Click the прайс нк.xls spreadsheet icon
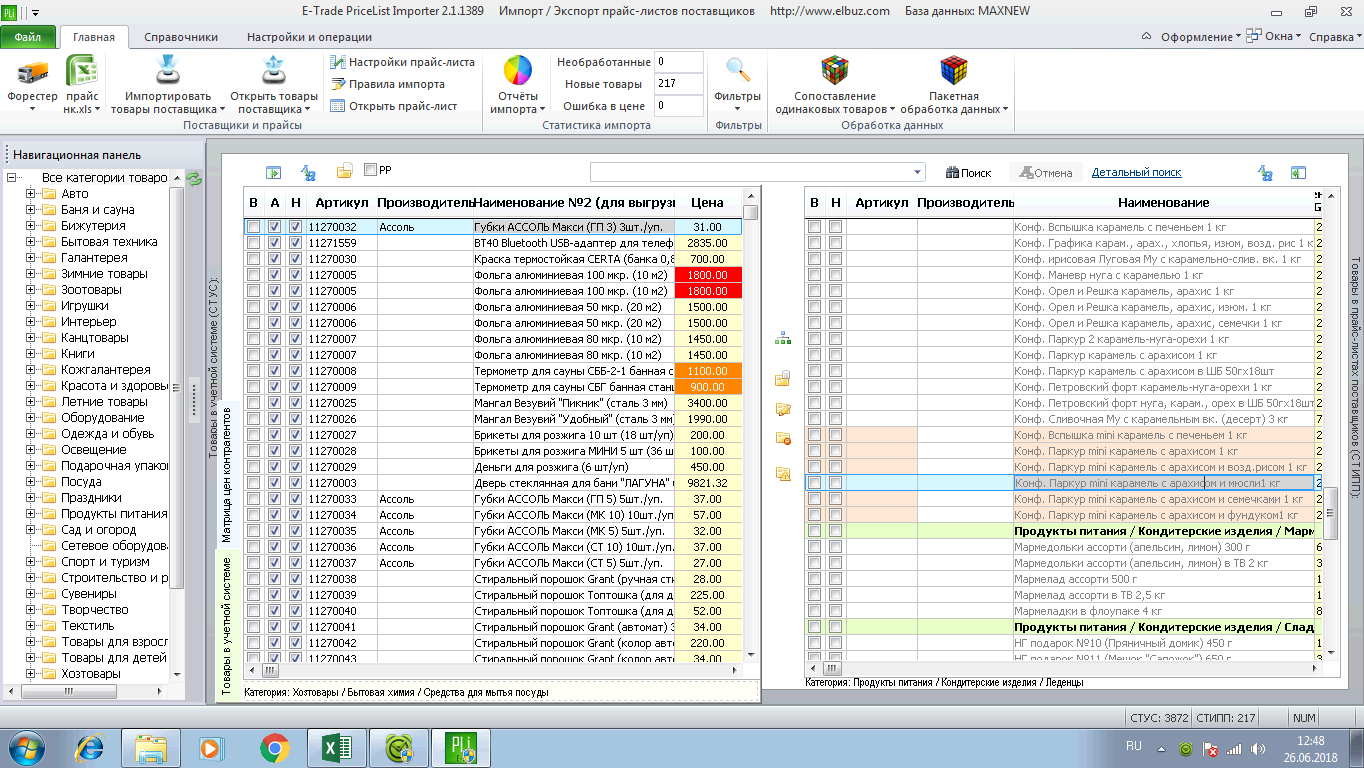The height and width of the screenshot is (768, 1364). [x=81, y=72]
